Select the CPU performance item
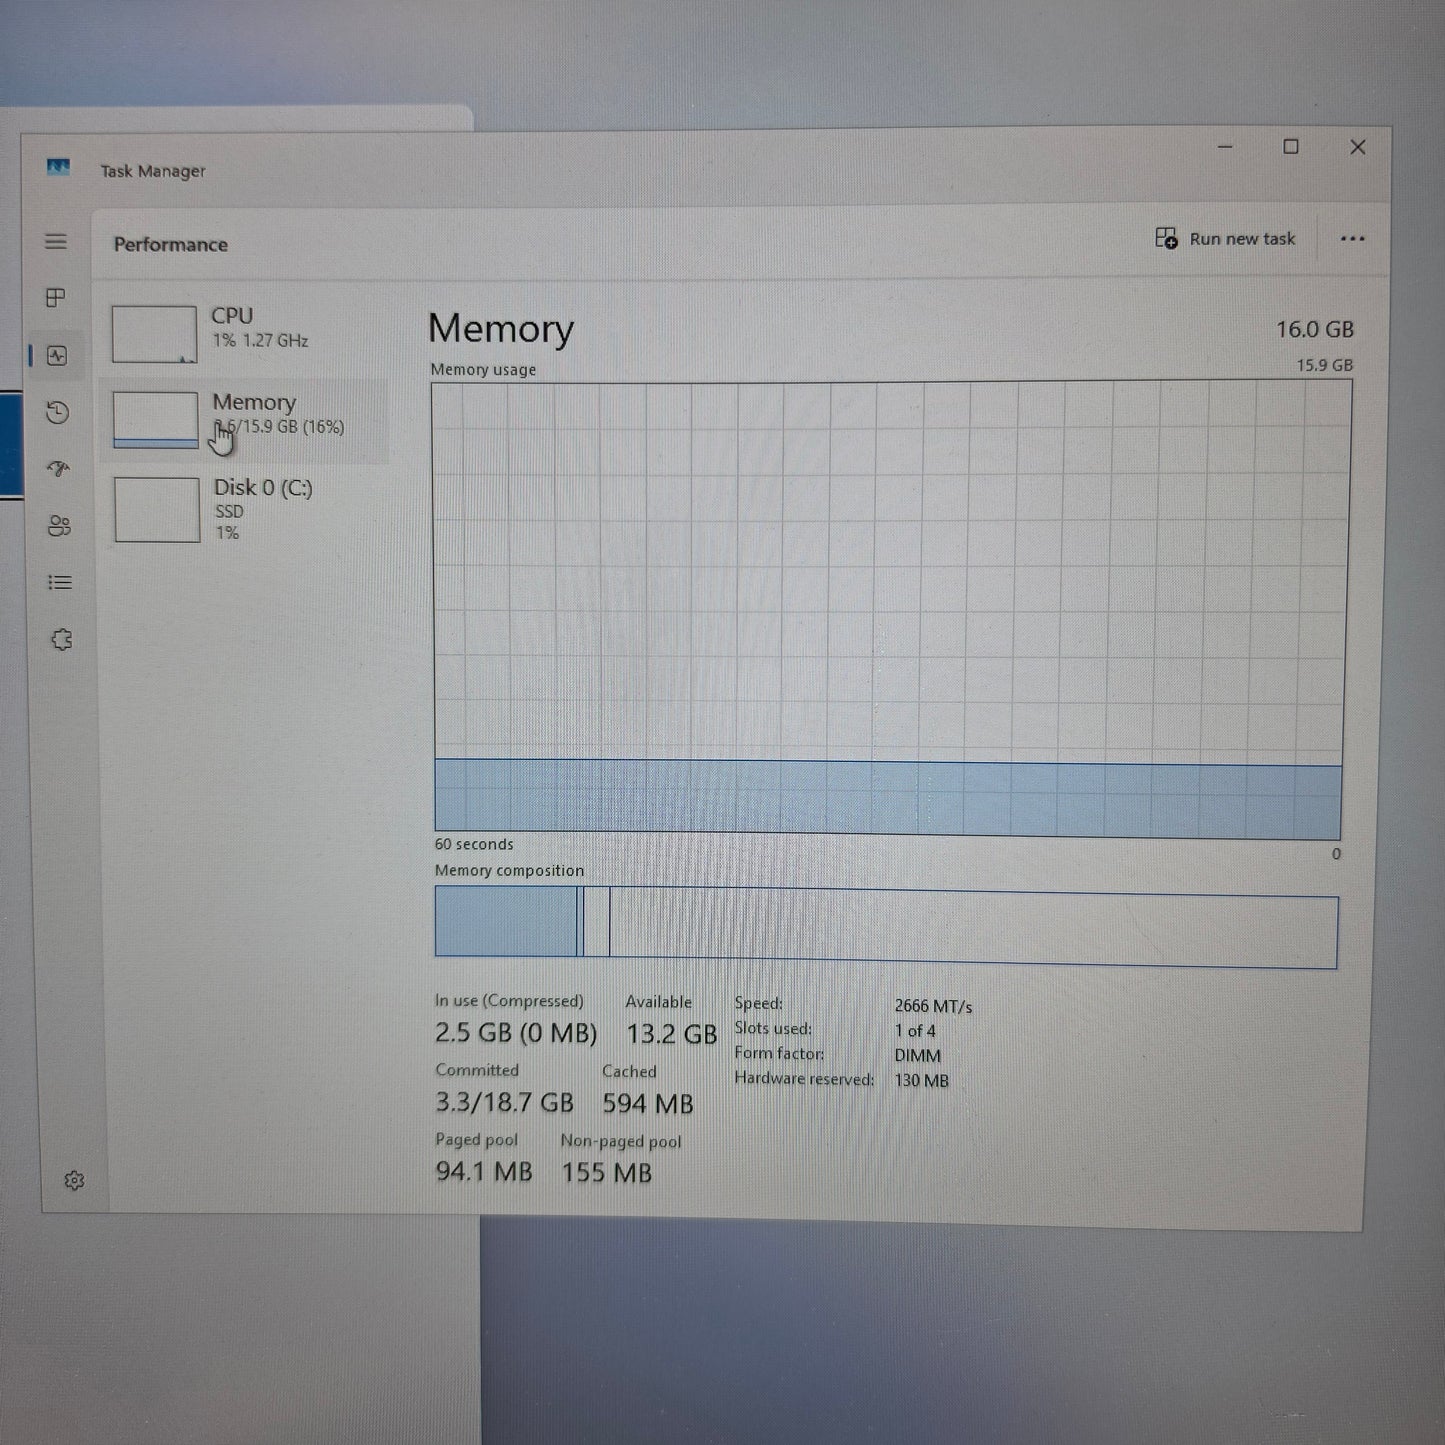The height and width of the screenshot is (1445, 1445). tap(243, 333)
